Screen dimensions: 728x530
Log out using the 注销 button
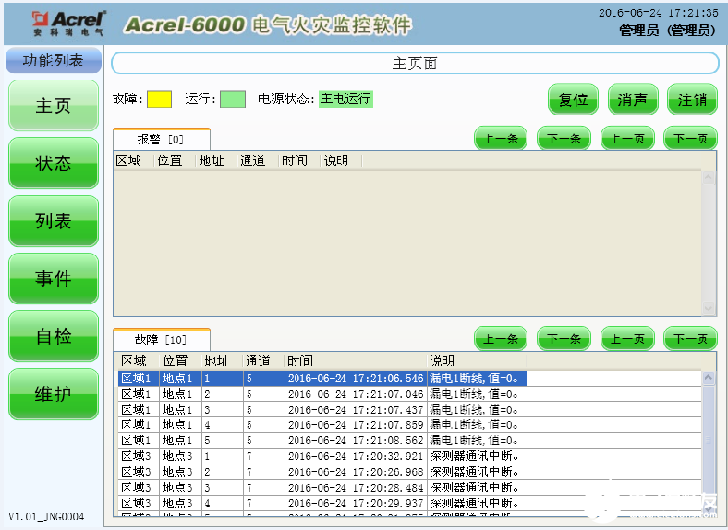[692, 100]
